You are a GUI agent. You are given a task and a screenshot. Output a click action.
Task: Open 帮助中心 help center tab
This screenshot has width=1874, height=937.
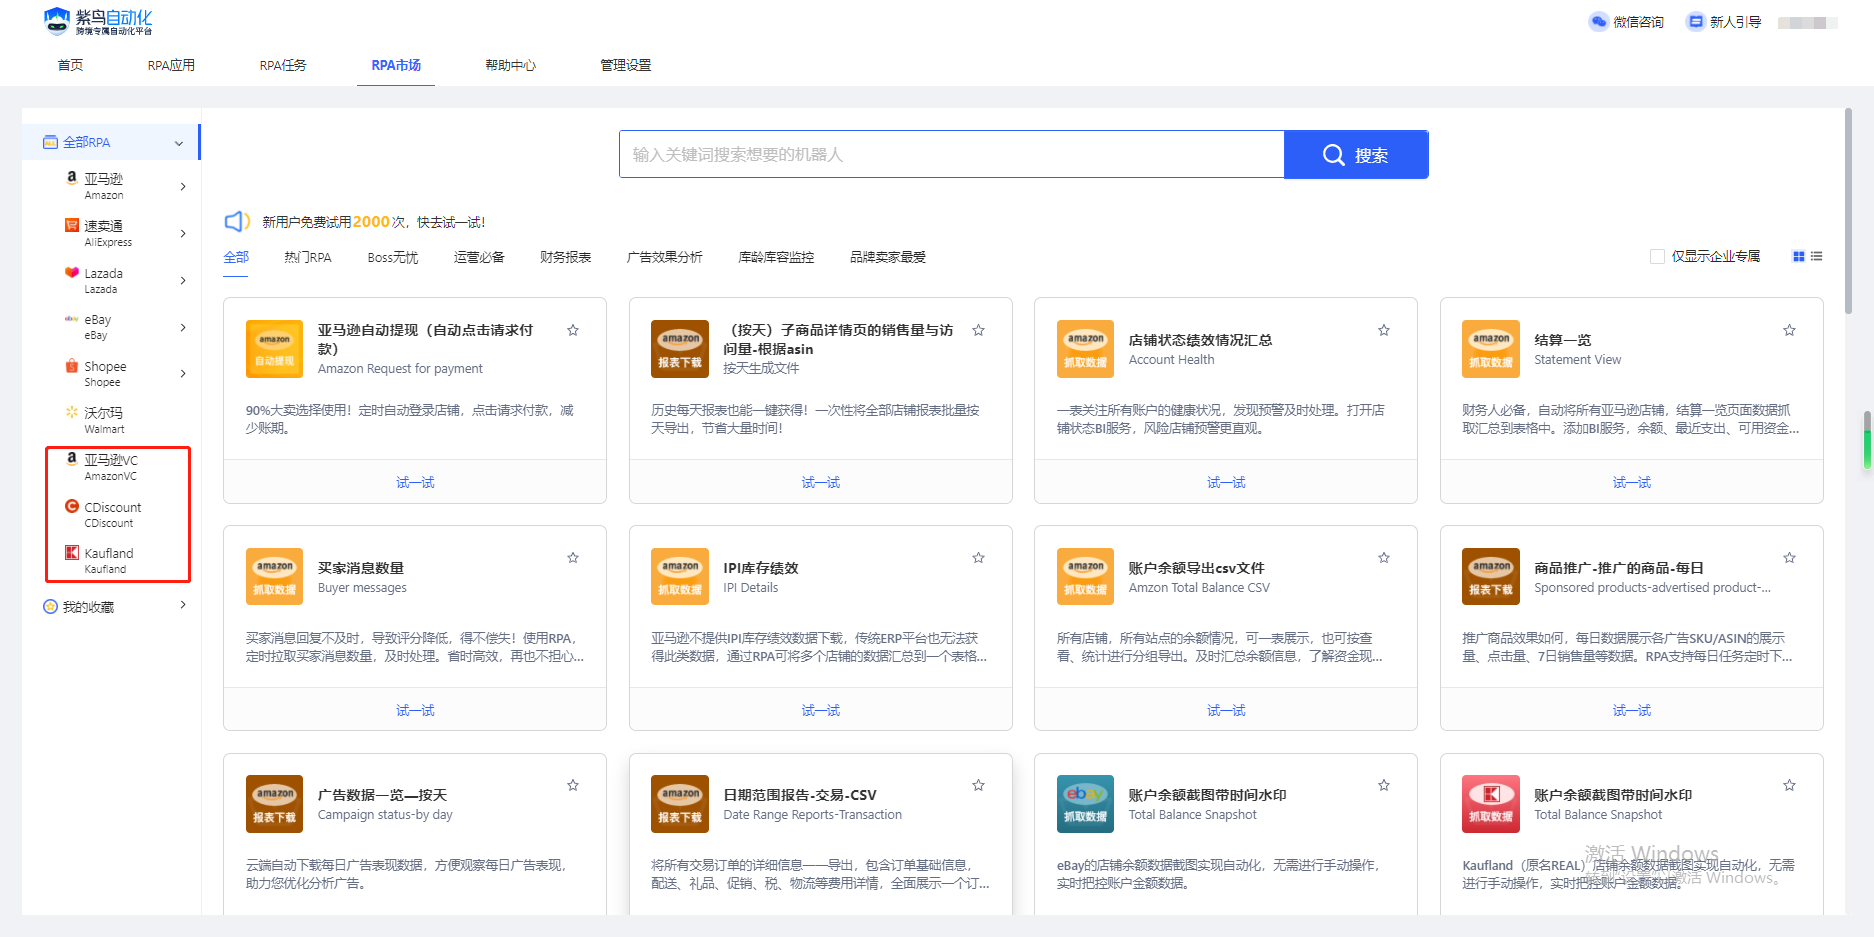pos(510,65)
